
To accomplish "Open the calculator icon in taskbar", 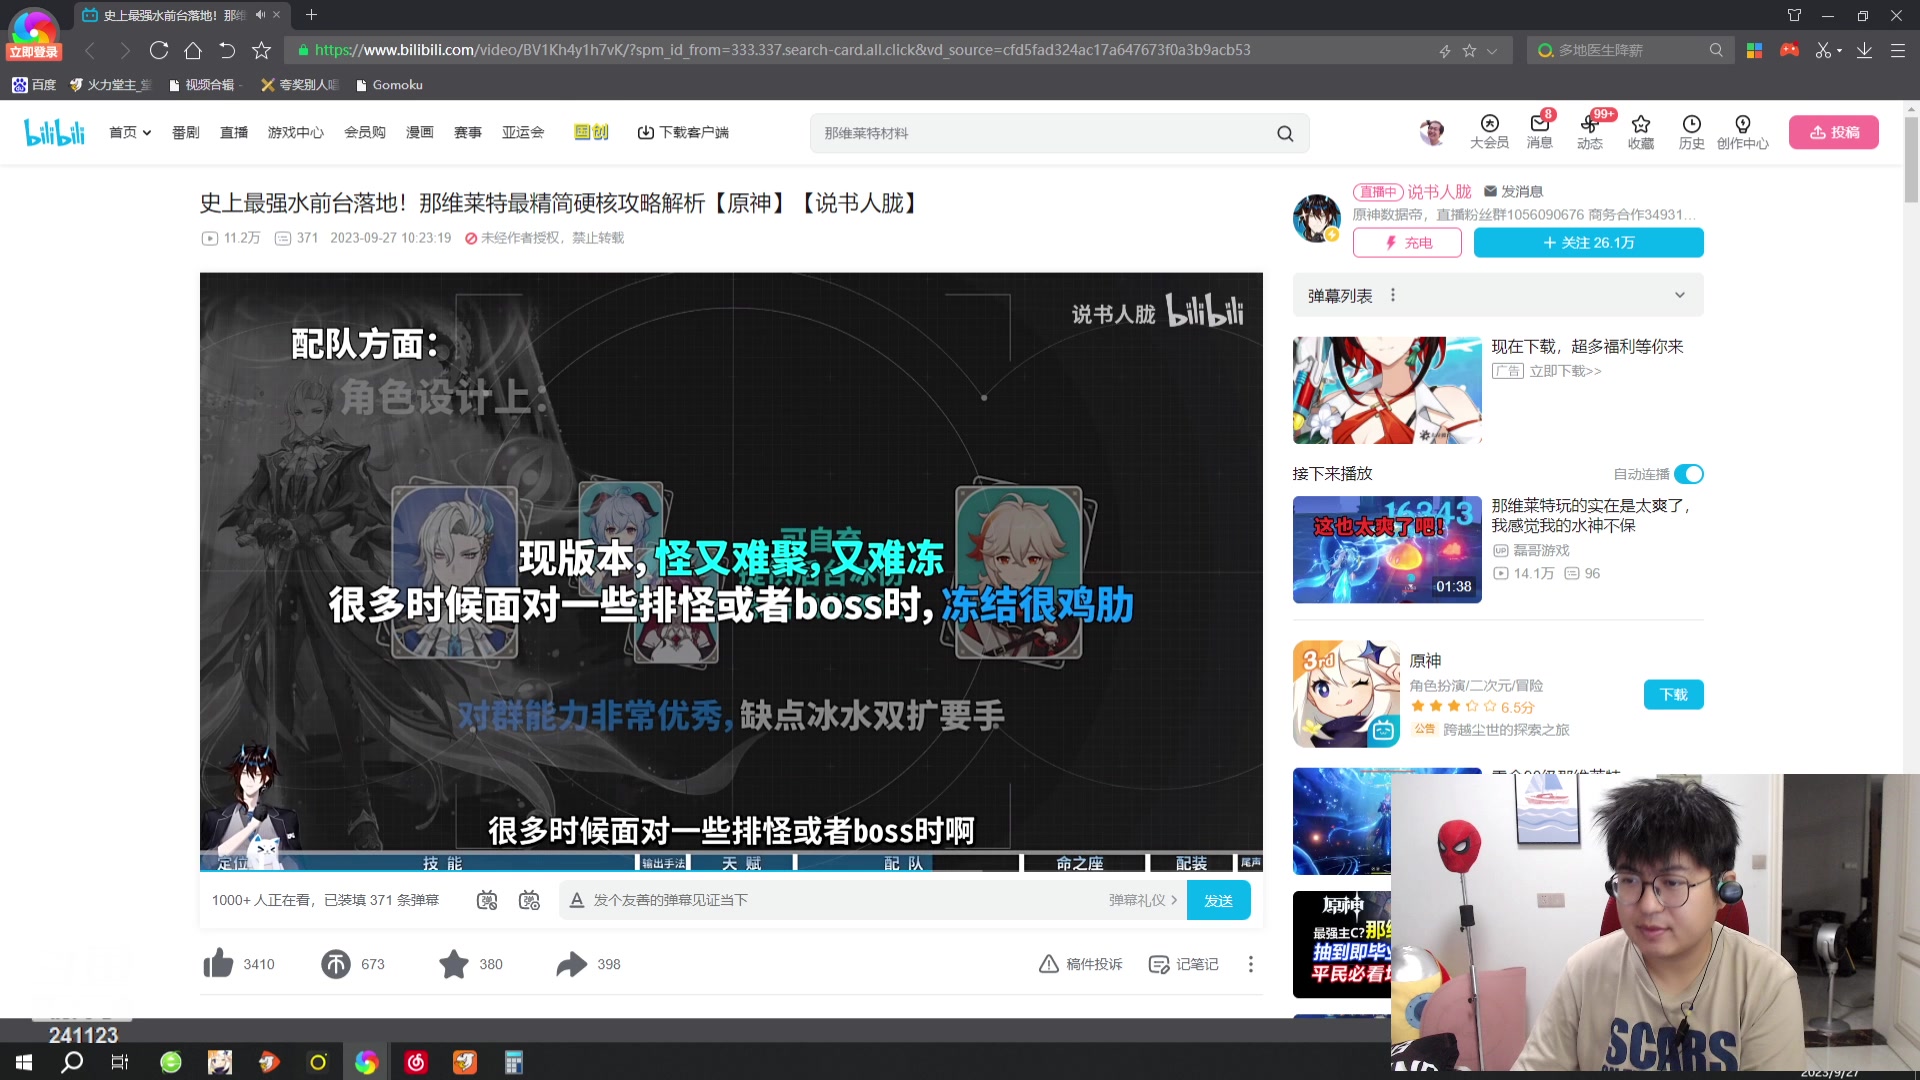I will pos(514,1062).
